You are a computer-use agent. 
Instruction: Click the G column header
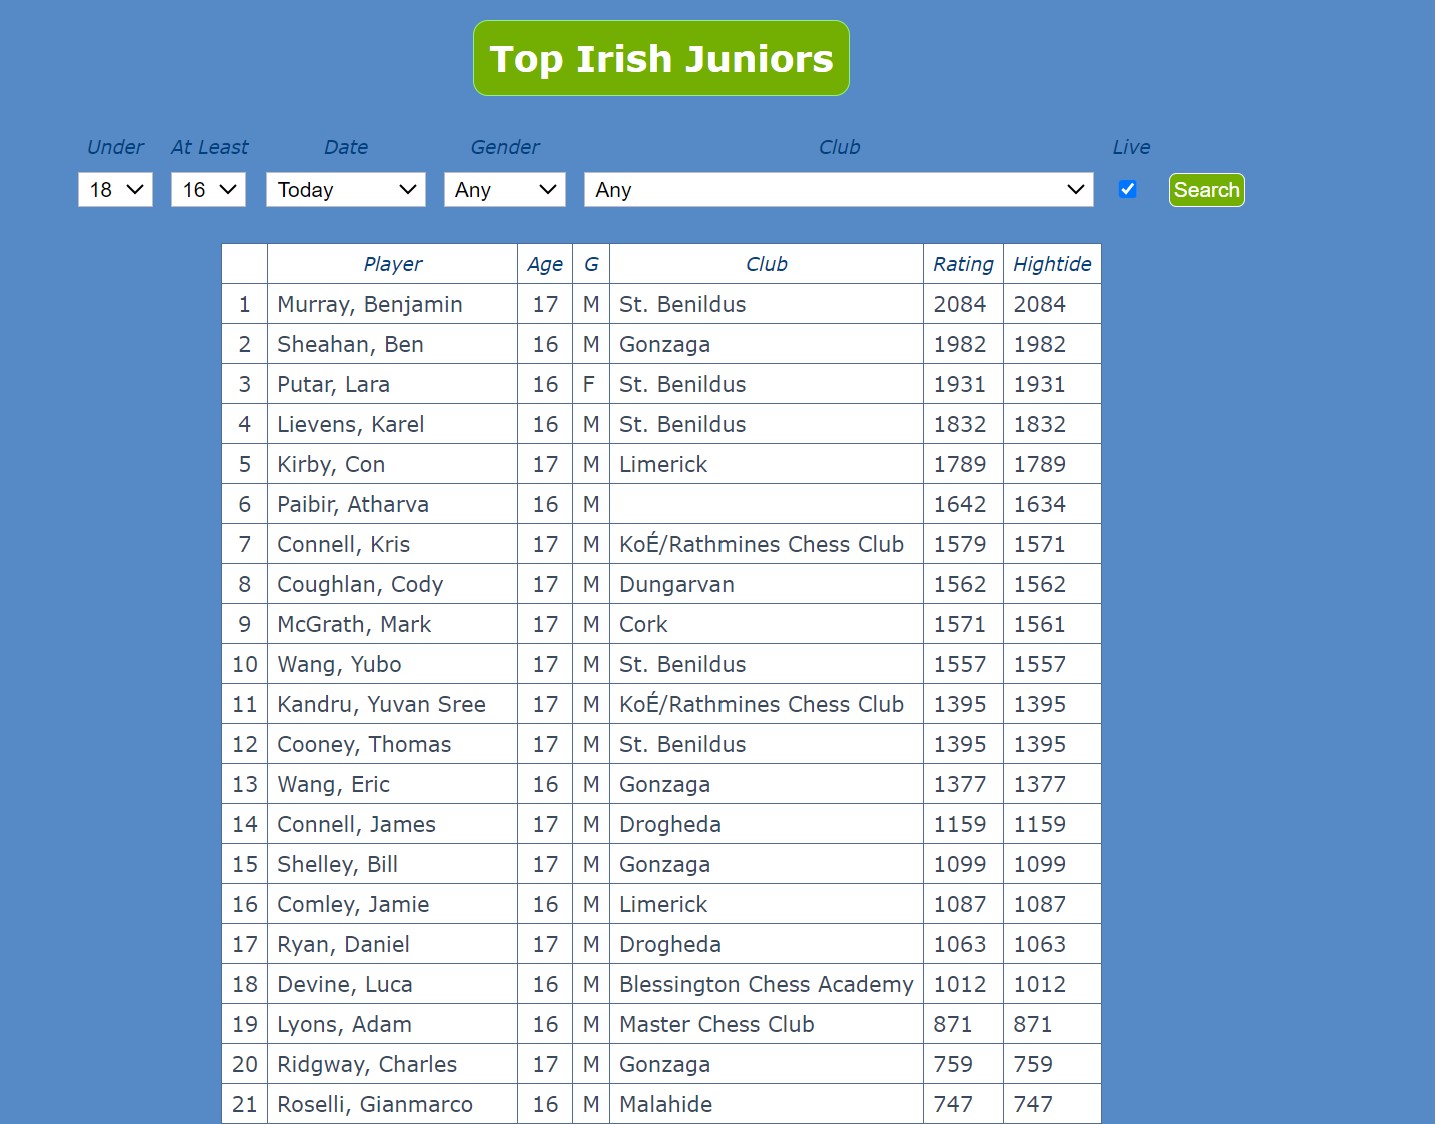pos(590,264)
